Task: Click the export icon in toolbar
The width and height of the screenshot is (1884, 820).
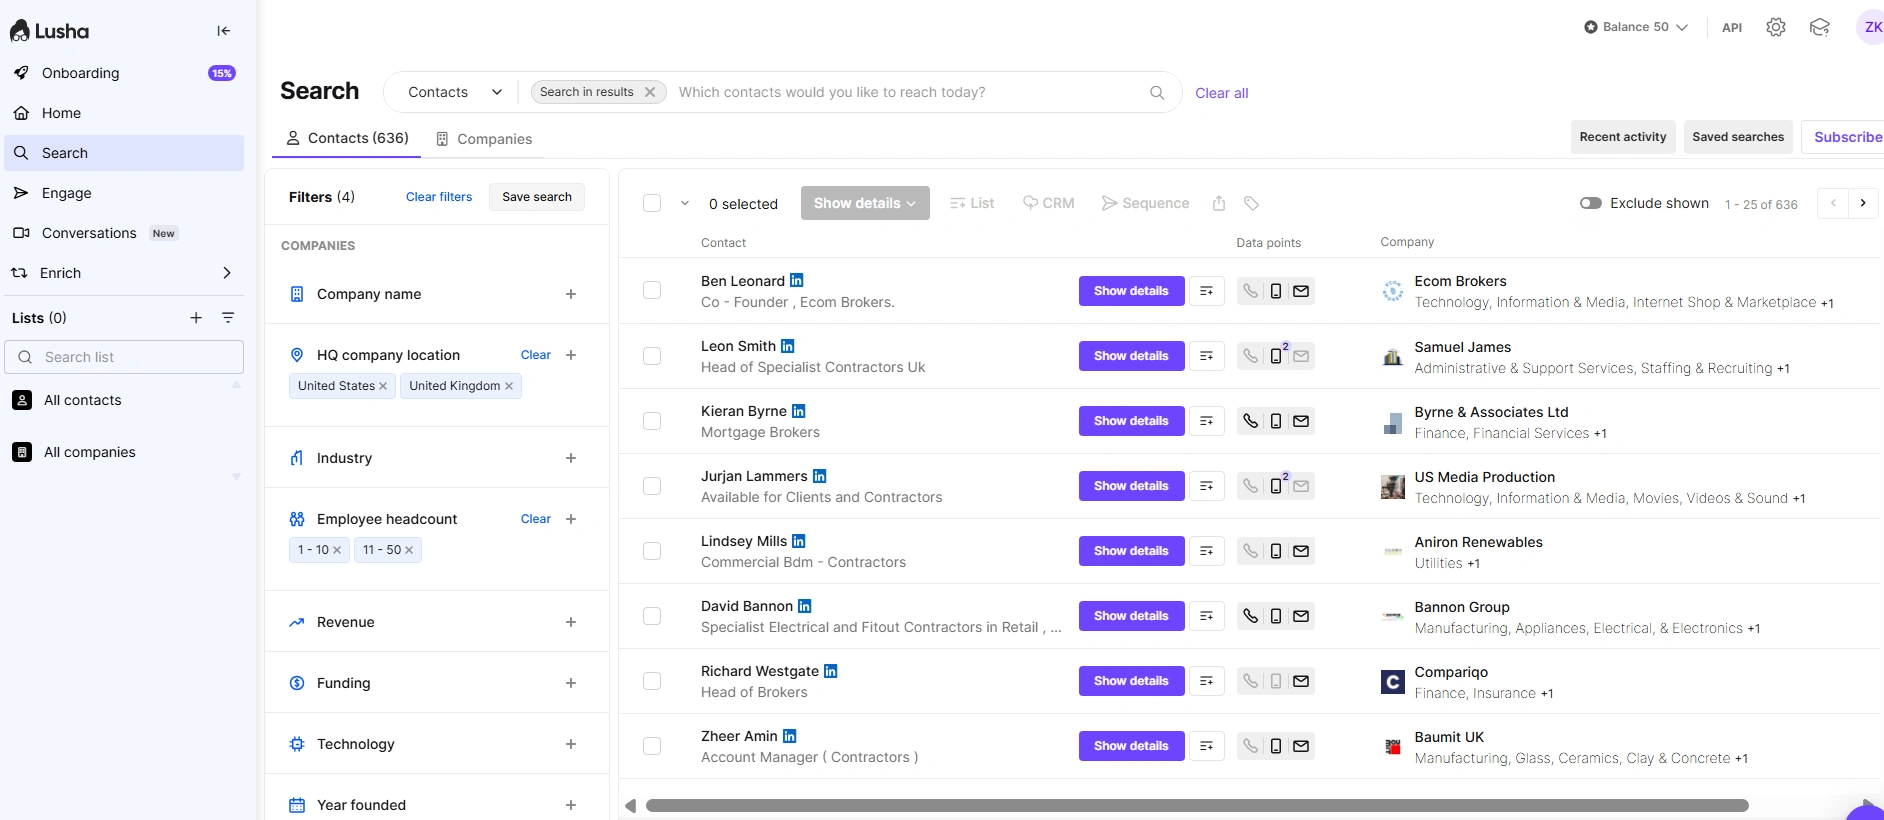Action: [1219, 203]
